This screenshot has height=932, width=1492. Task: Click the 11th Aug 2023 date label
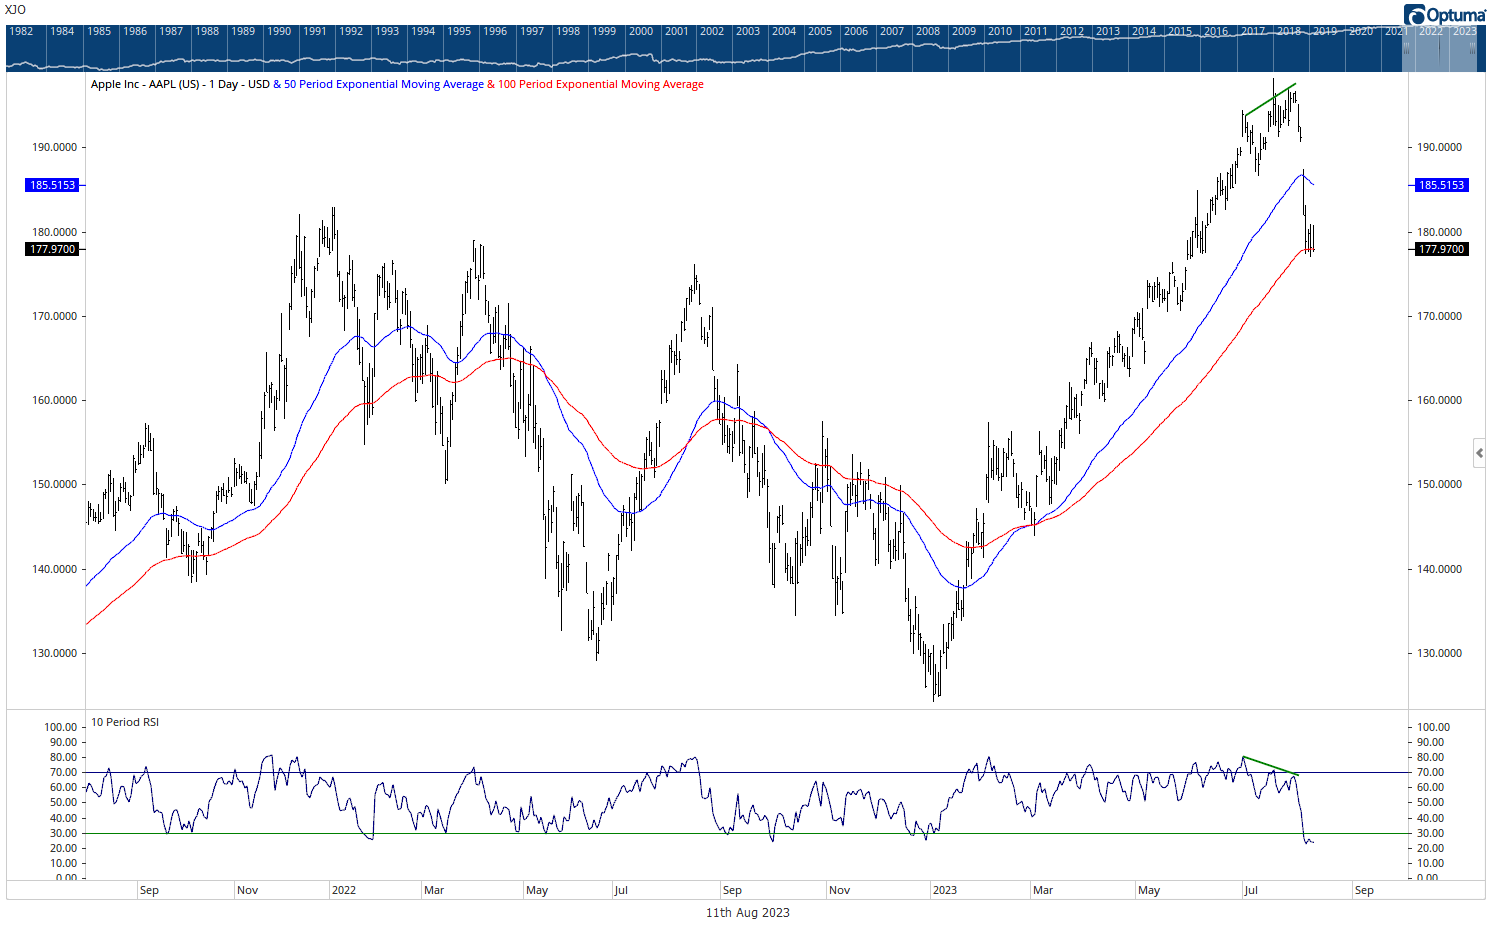(x=747, y=912)
